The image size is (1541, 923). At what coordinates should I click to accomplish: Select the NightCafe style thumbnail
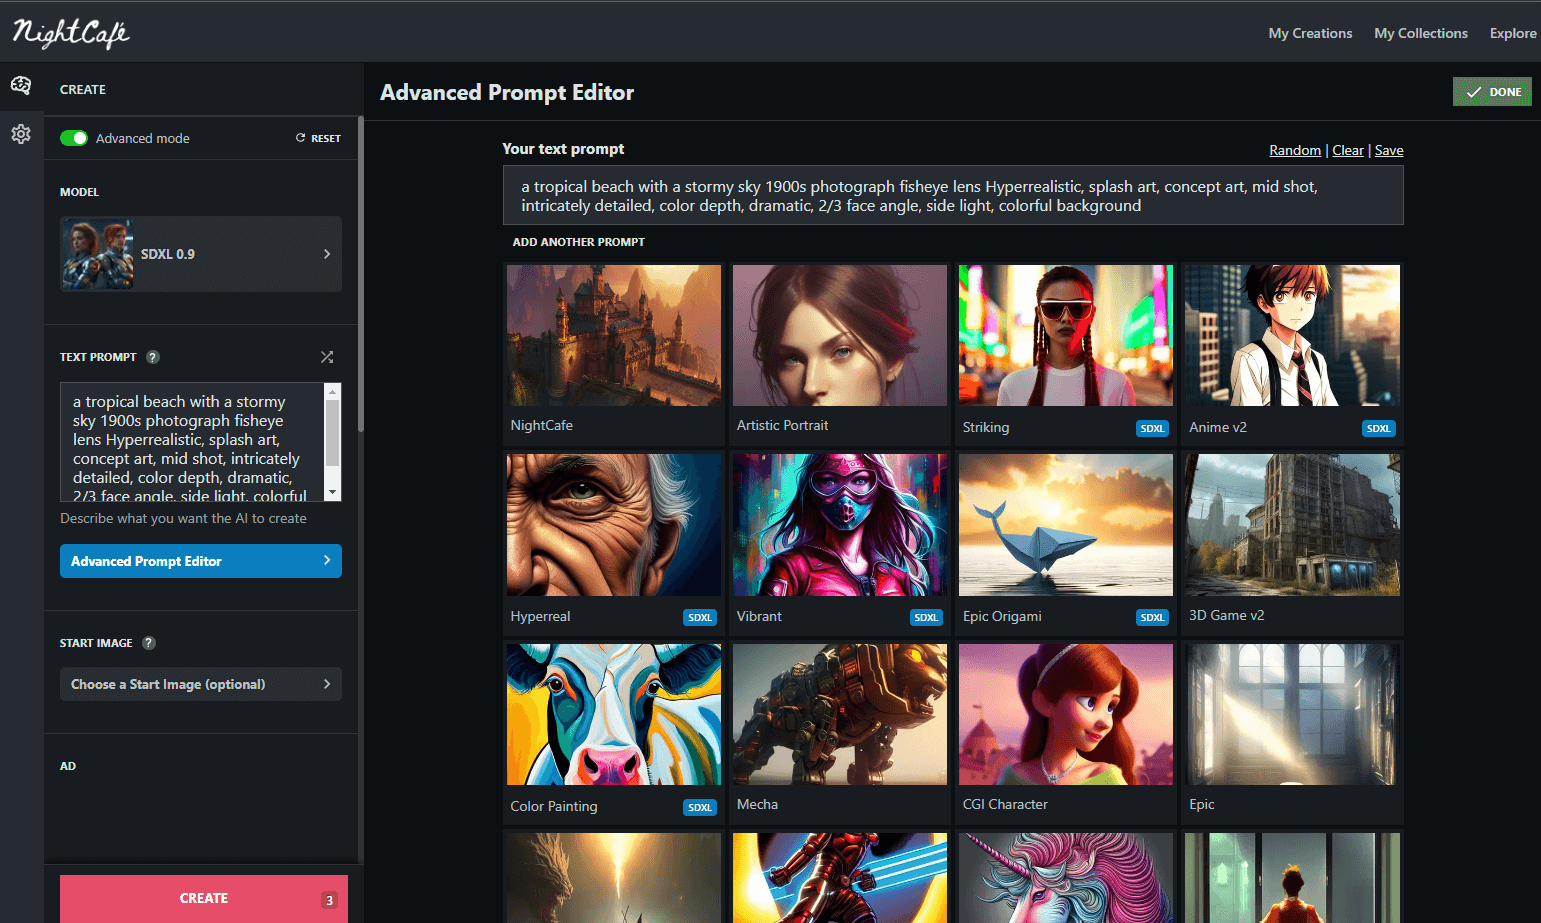pos(614,335)
